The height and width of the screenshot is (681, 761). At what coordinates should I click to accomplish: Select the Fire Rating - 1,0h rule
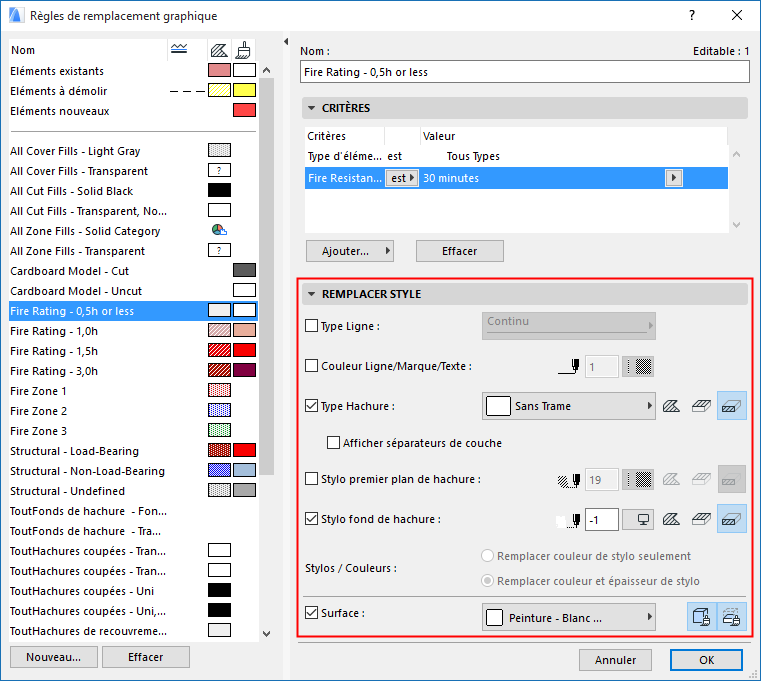coord(133,331)
